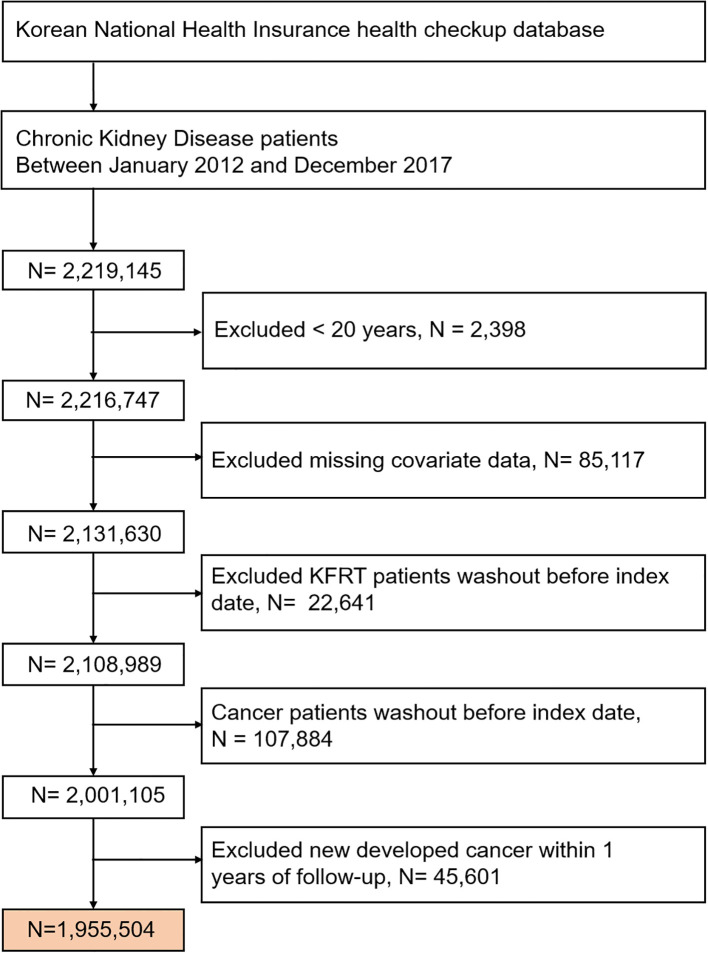Click the arrow pointing to new developed cancer box

click(x=146, y=859)
